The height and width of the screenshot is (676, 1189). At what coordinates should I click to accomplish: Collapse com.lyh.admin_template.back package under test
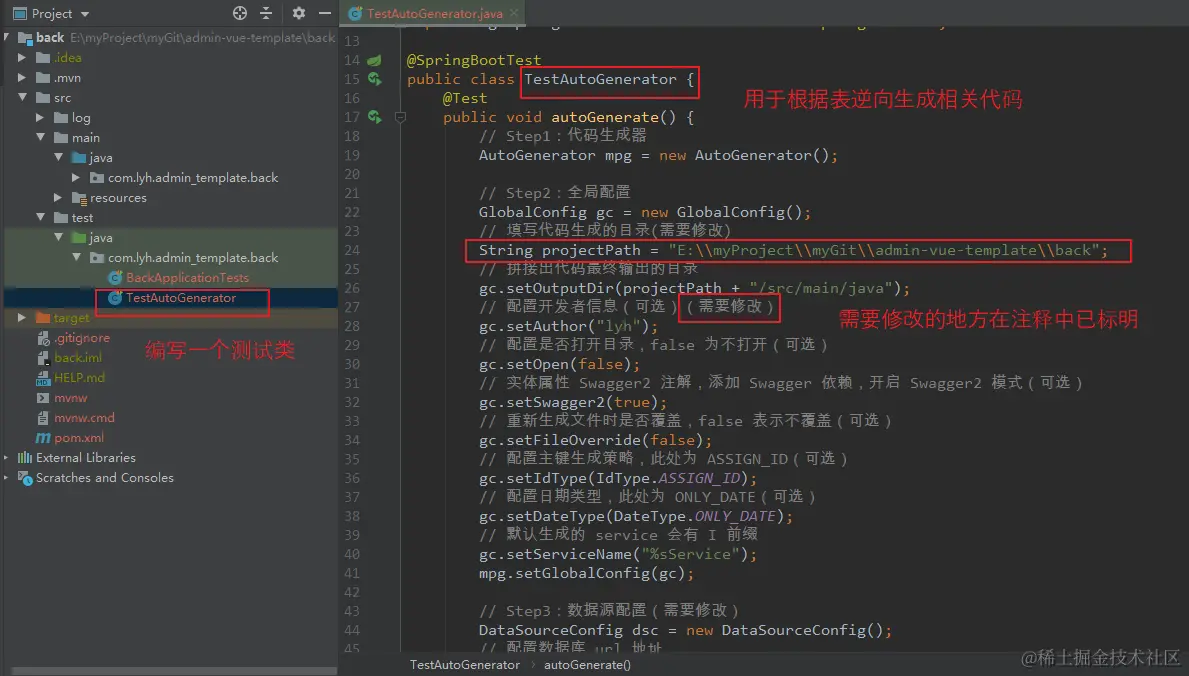coord(76,257)
